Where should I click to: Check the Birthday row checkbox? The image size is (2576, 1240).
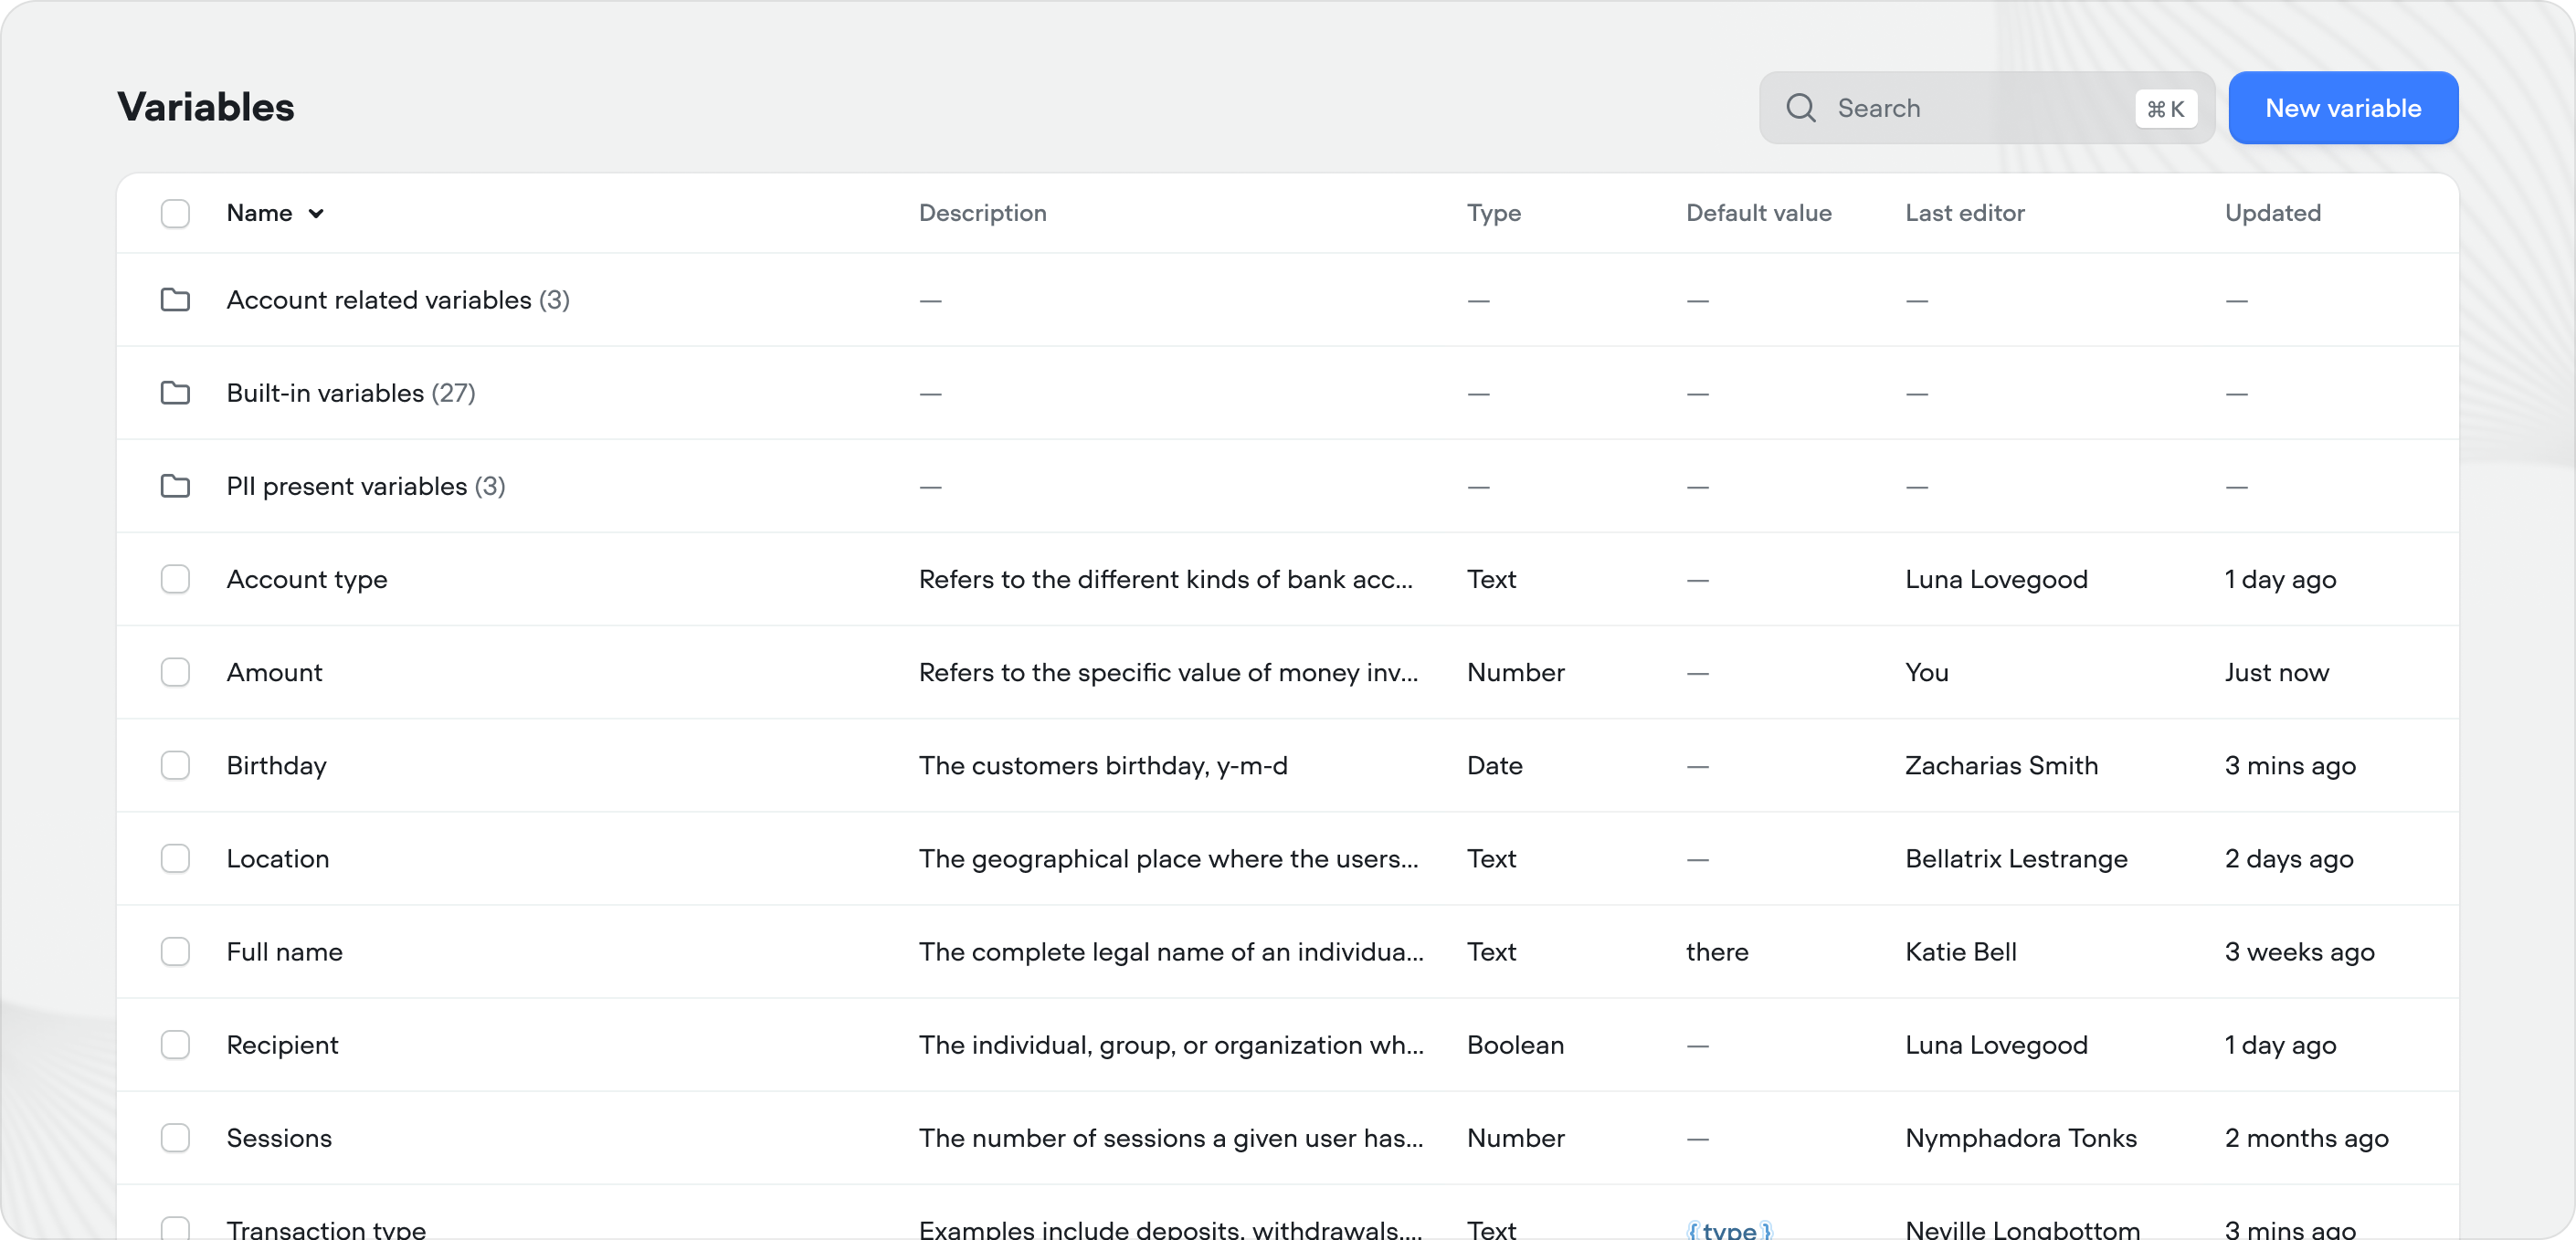coord(175,765)
